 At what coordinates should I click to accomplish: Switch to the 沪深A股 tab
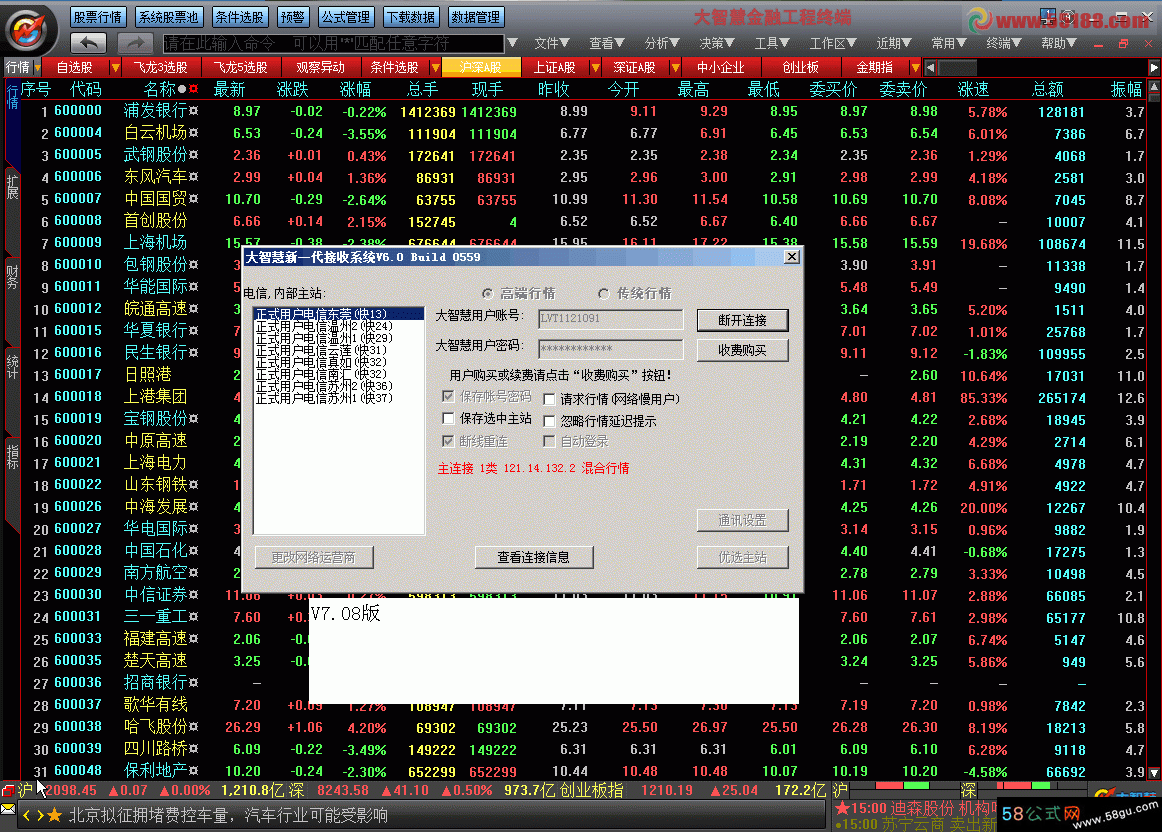(480, 67)
